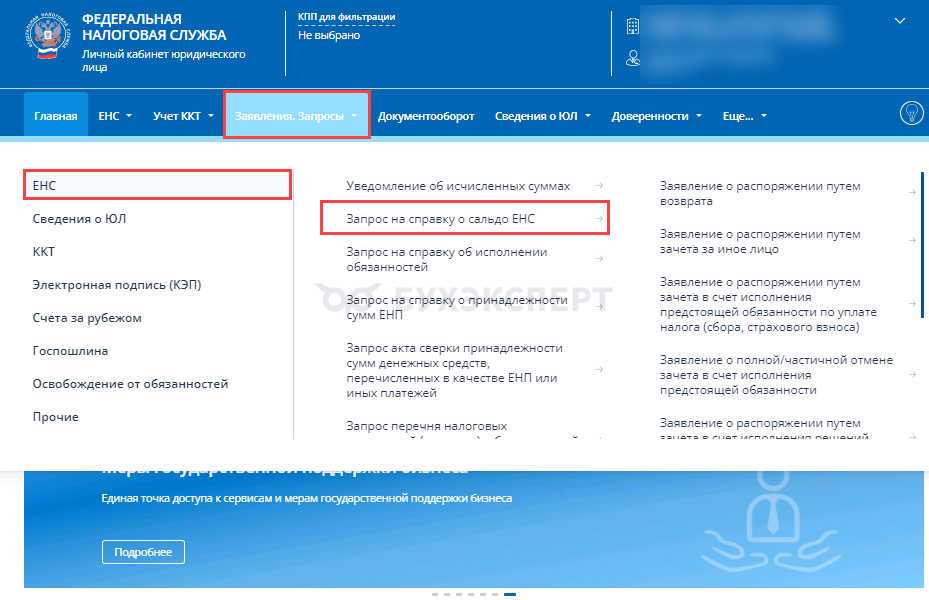Click the user profile icon
Image resolution: width=929 pixels, height=600 pixels.
(x=633, y=58)
